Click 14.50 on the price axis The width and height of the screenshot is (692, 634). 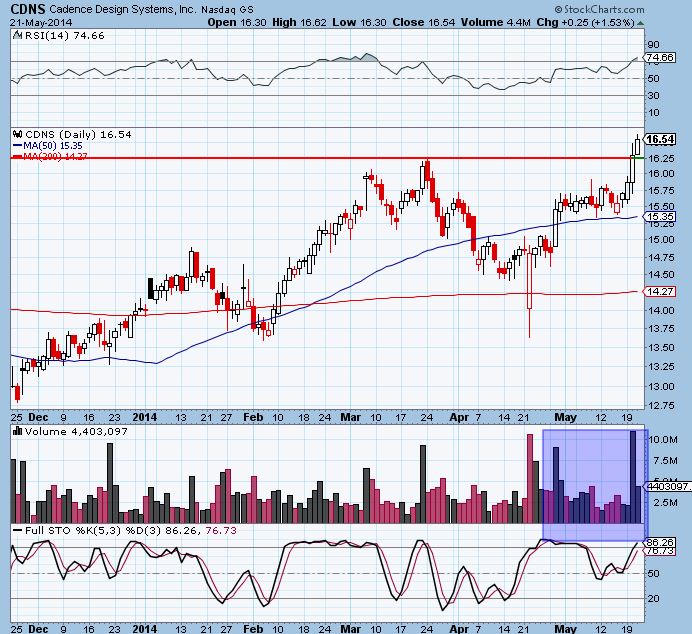(x=661, y=274)
